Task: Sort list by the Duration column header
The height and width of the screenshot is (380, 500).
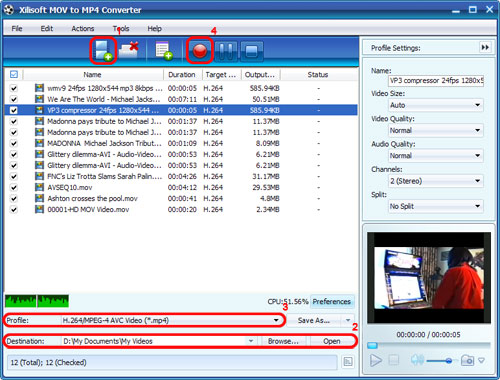Action: point(182,75)
